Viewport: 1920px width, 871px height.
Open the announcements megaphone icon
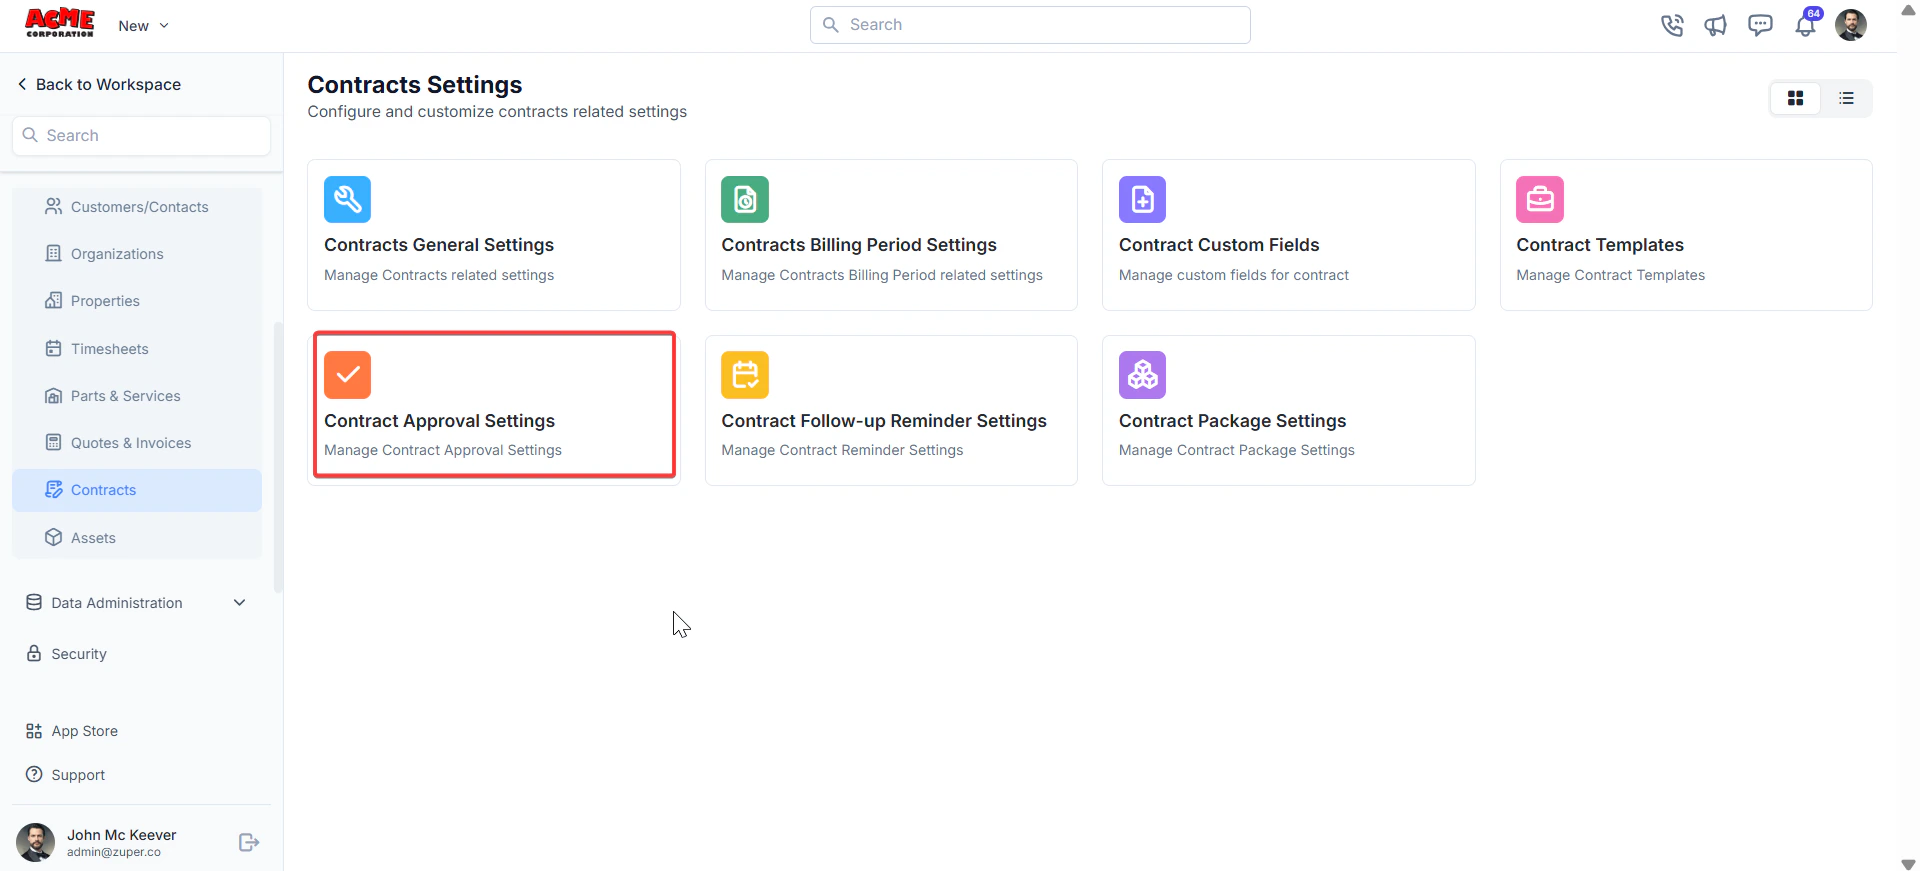[x=1716, y=25]
